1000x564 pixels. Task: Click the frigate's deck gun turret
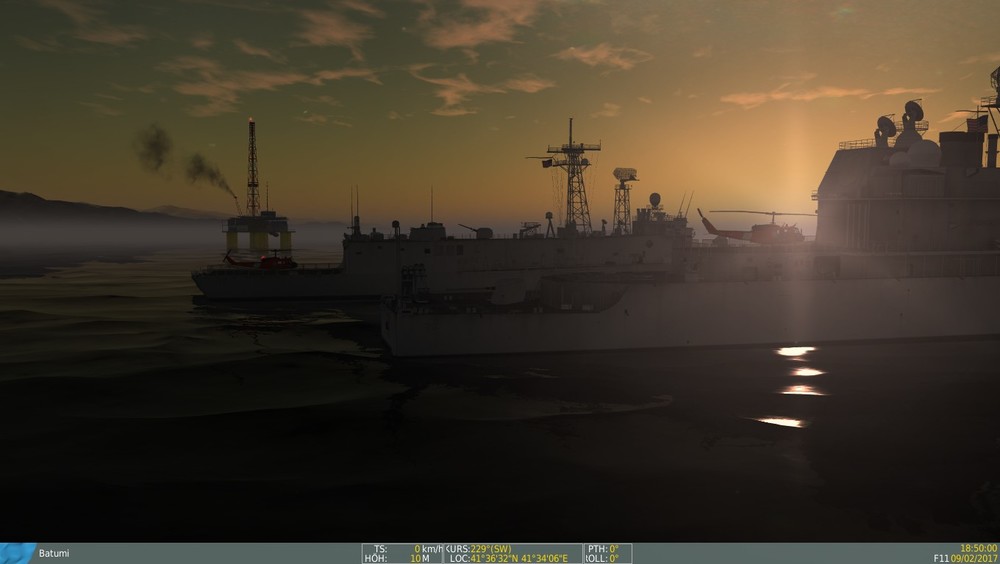[476, 231]
